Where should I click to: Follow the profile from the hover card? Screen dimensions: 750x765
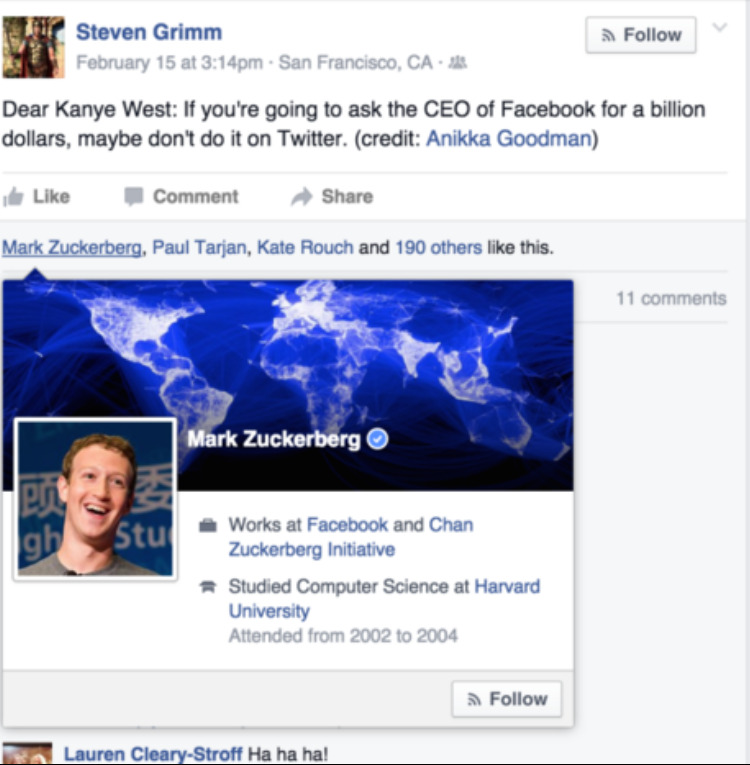pyautogui.click(x=506, y=699)
